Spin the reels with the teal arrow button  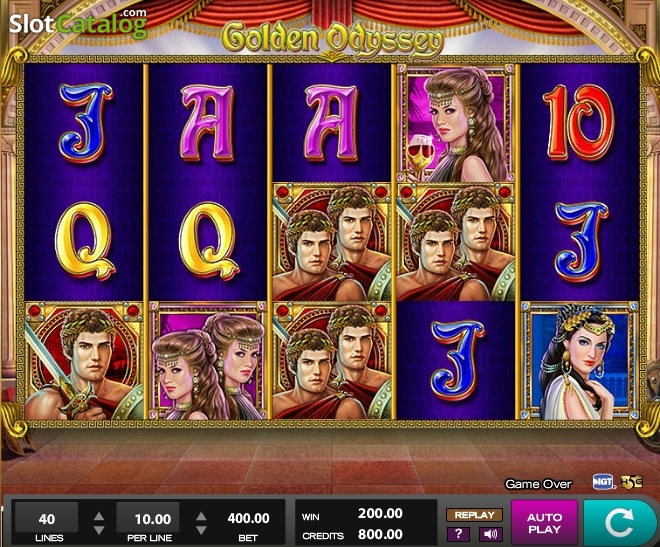pos(618,523)
